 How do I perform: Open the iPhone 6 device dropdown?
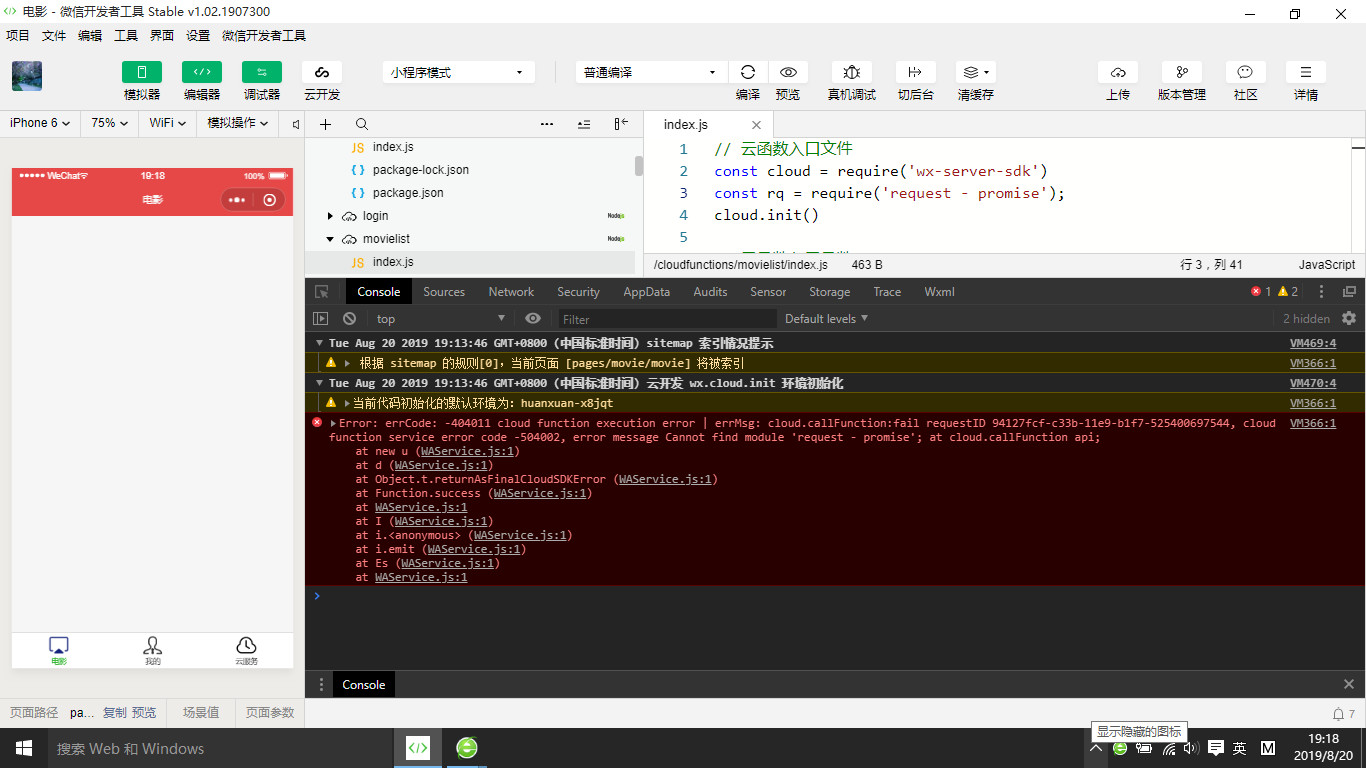[40, 123]
